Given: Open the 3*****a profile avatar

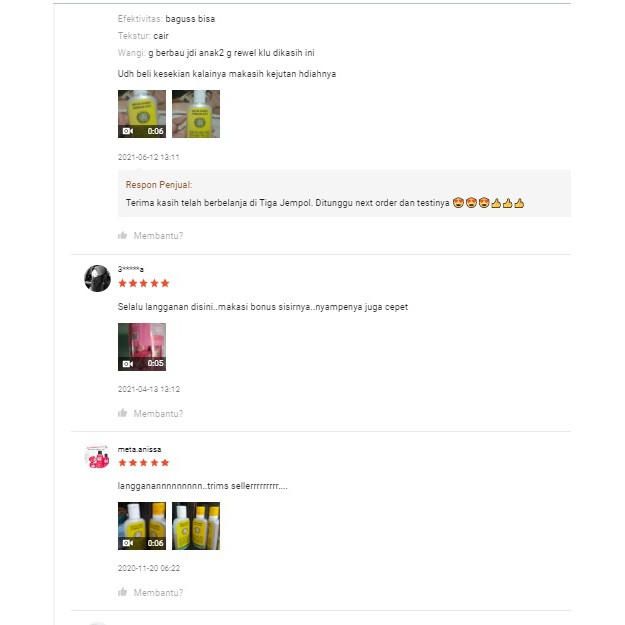Looking at the screenshot, I should point(97,278).
